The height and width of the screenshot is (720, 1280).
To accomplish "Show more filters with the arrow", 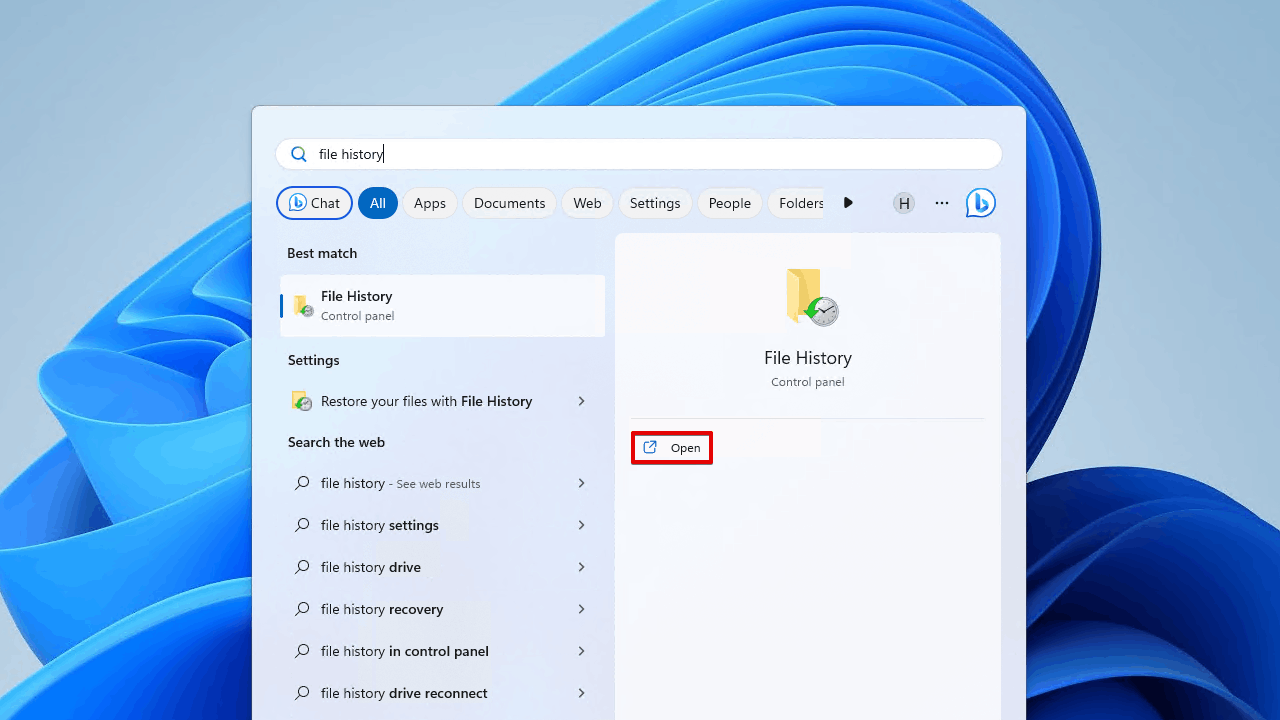I will tap(848, 203).
